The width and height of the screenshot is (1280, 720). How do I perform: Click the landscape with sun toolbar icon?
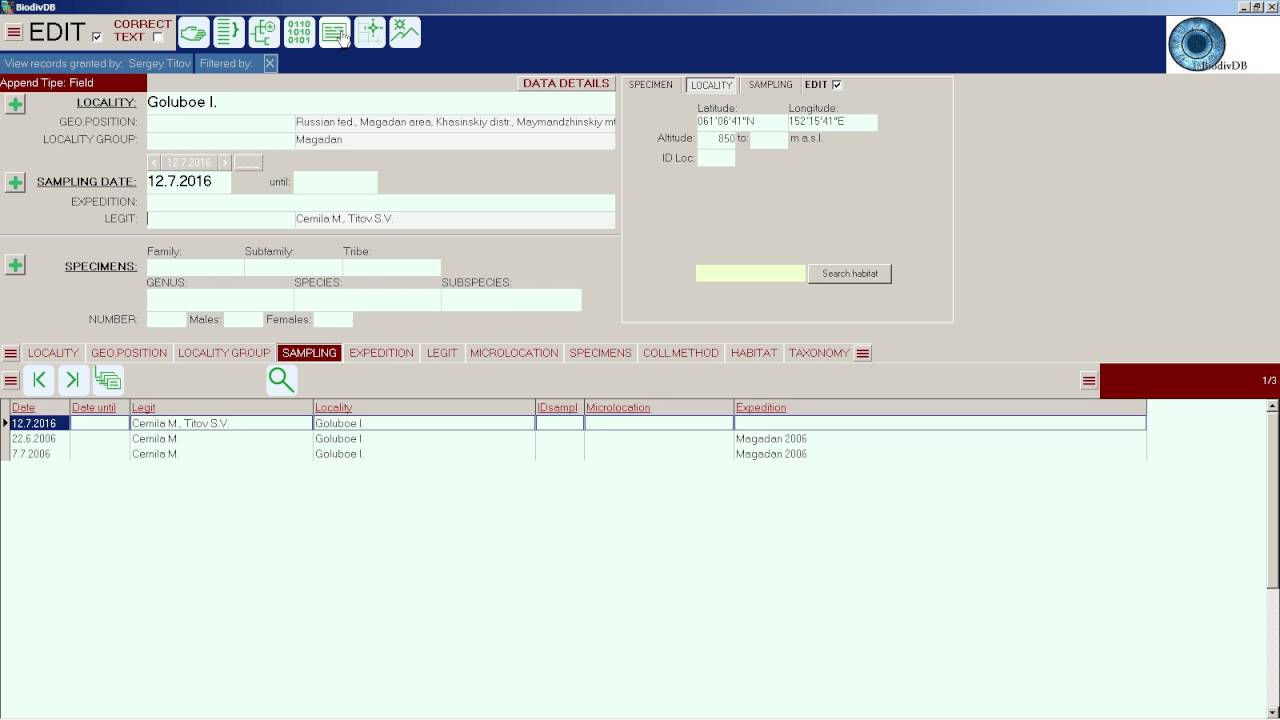[x=405, y=32]
